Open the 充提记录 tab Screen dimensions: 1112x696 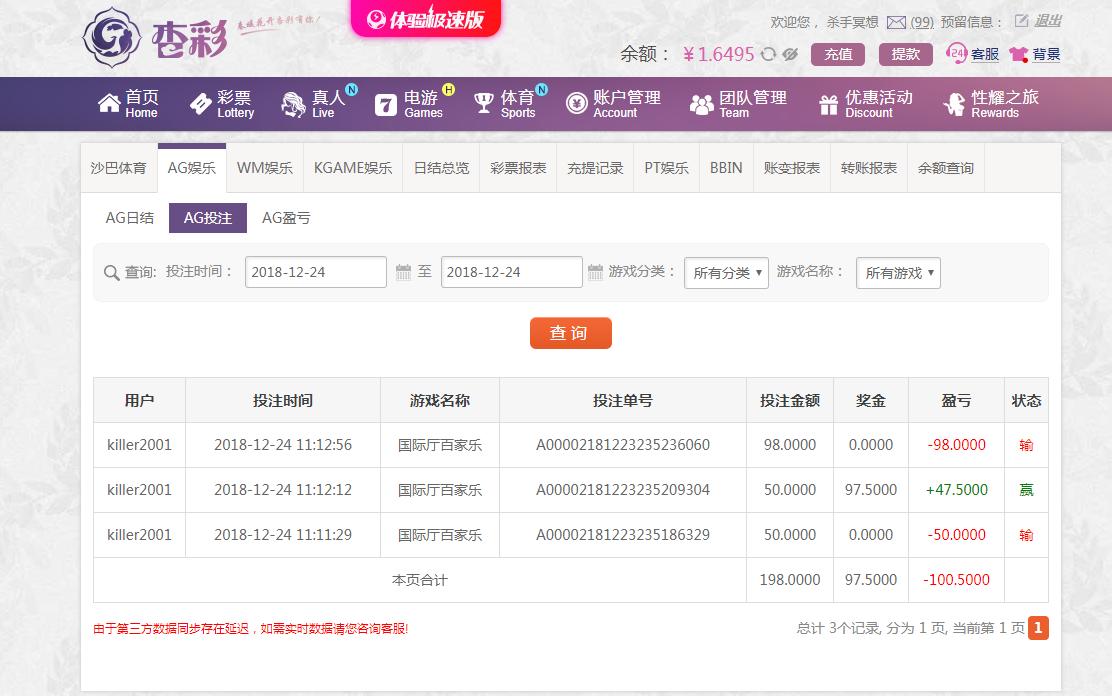(595, 168)
